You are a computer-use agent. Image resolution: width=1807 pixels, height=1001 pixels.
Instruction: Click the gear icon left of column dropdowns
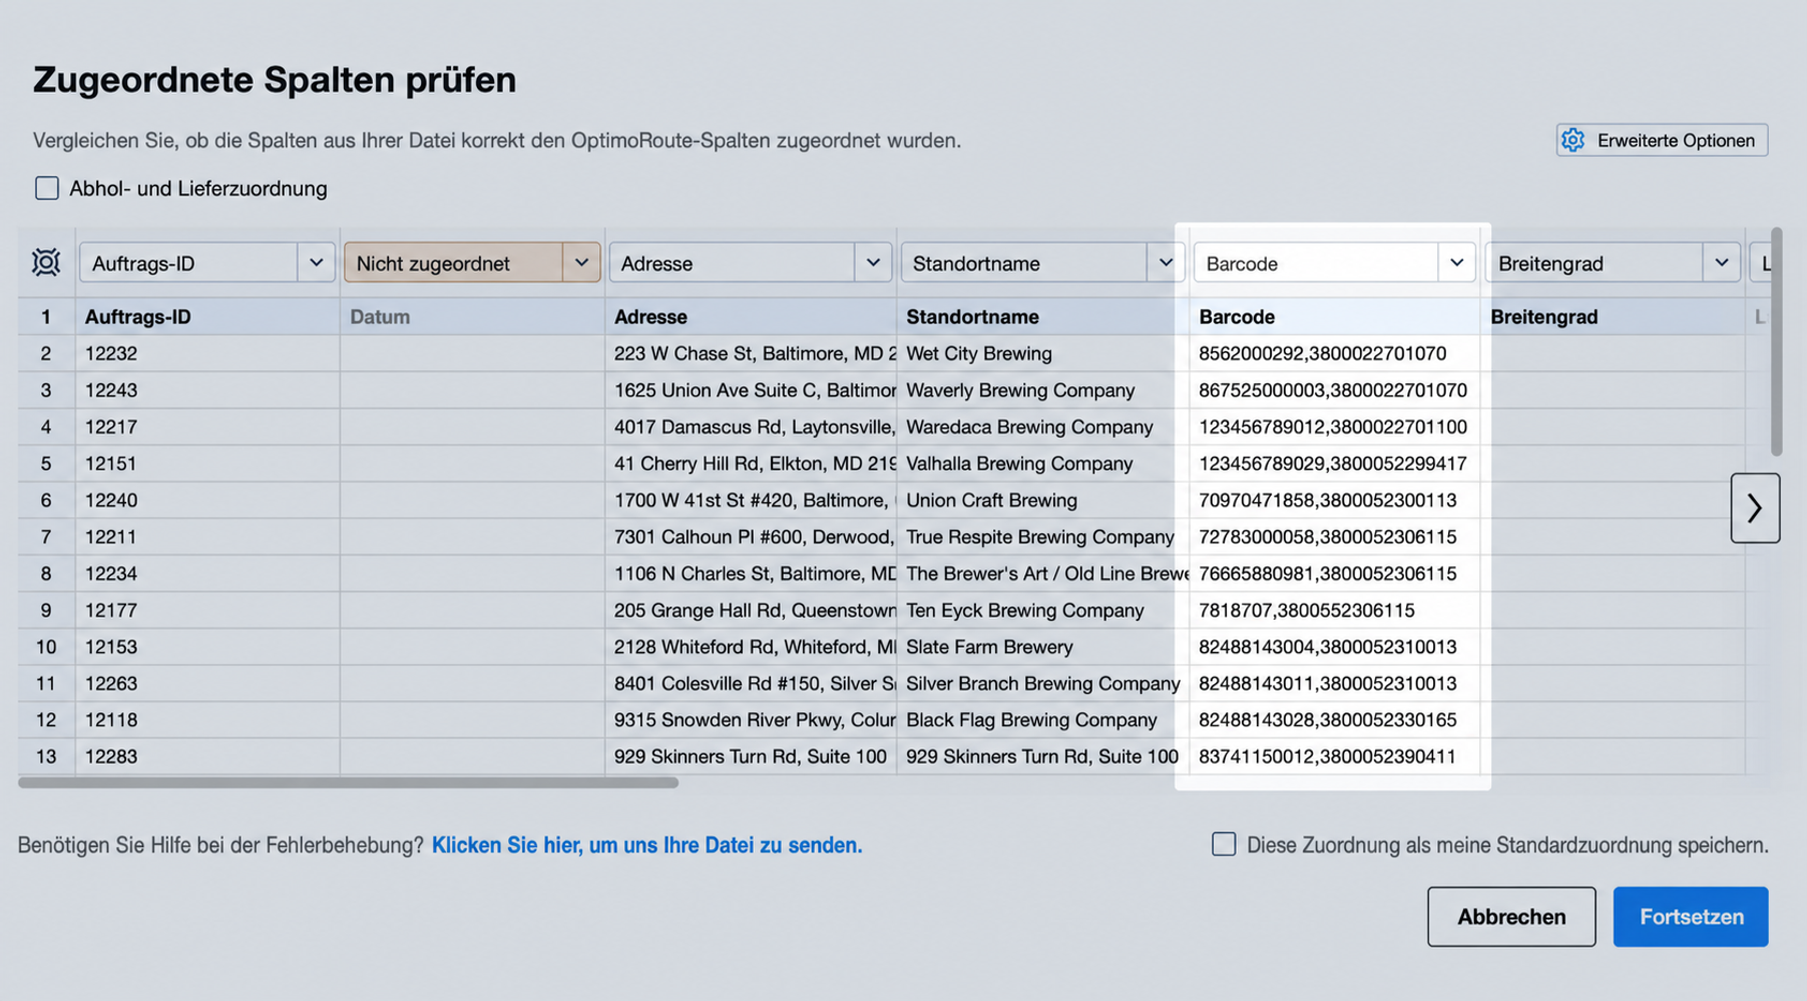[x=46, y=262]
